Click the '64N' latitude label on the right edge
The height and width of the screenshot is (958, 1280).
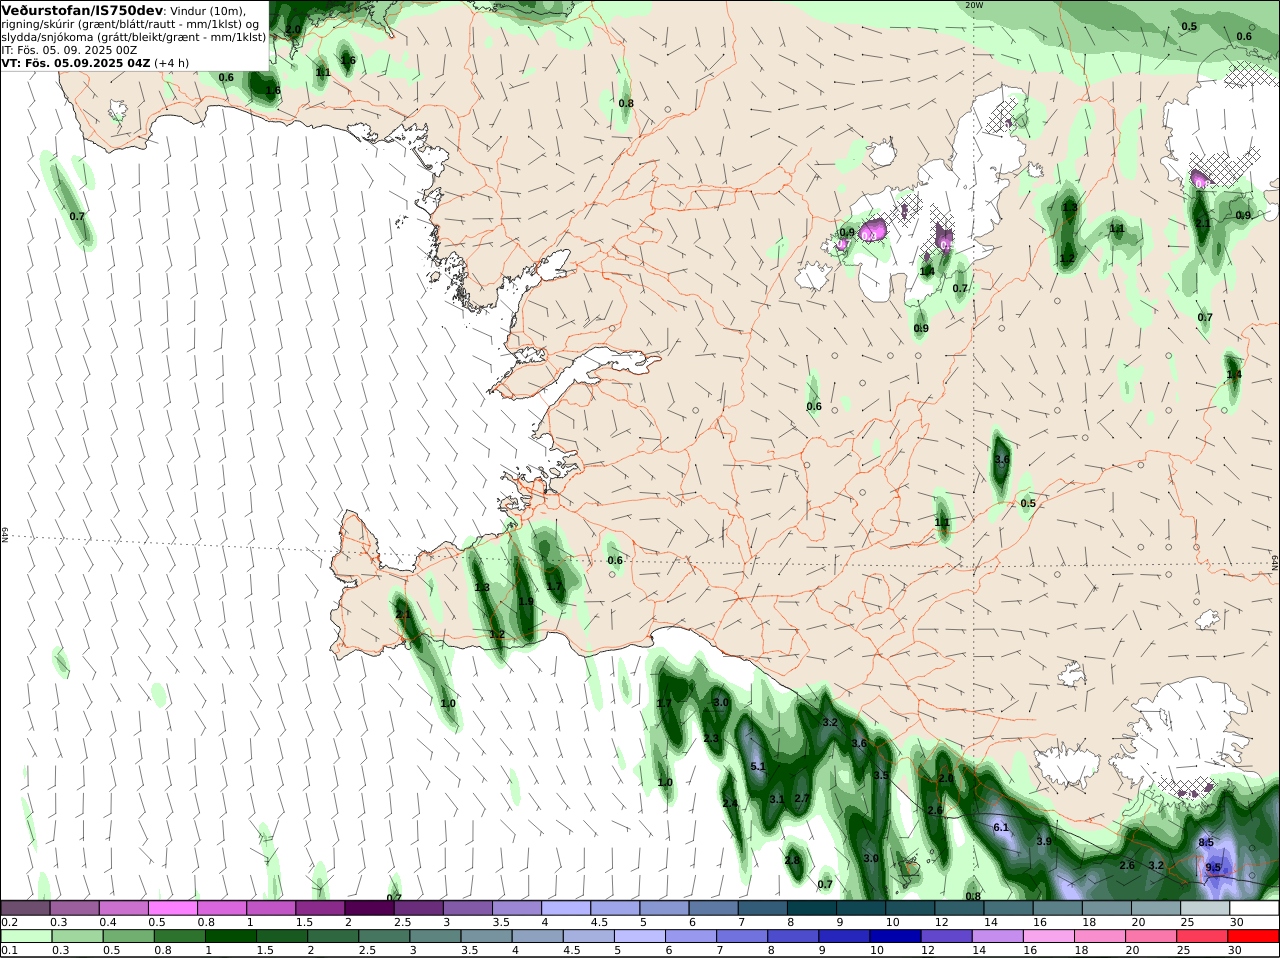pos(1274,561)
